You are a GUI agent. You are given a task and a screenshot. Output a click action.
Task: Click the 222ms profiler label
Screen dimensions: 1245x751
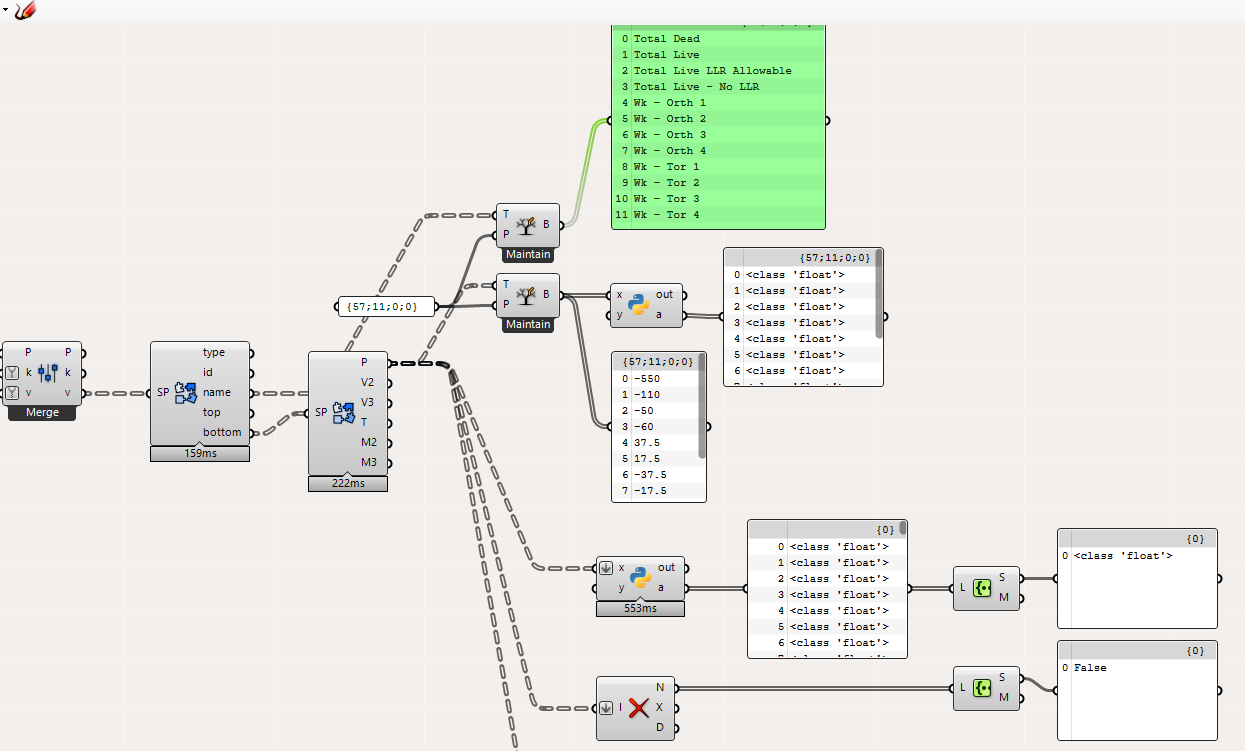coord(347,484)
